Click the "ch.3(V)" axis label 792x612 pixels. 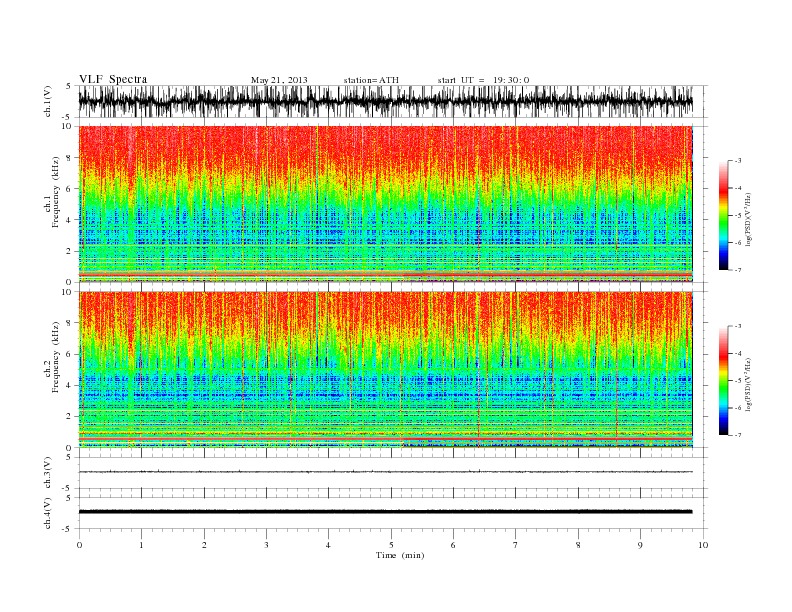48,473
